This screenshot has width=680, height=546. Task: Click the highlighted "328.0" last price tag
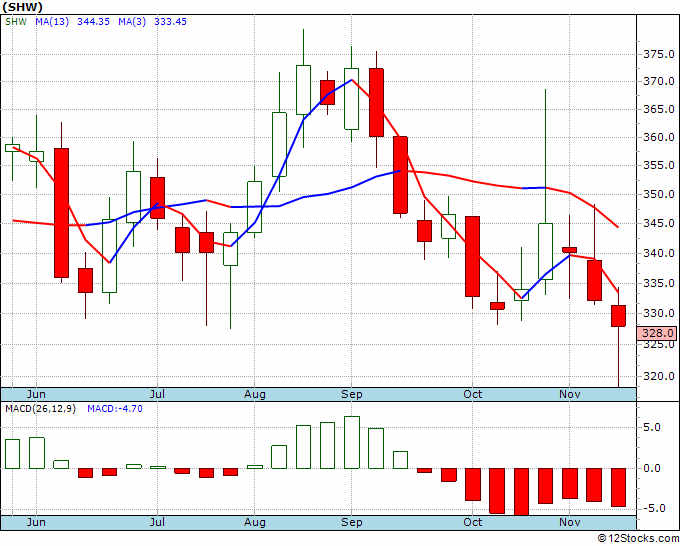pos(657,333)
